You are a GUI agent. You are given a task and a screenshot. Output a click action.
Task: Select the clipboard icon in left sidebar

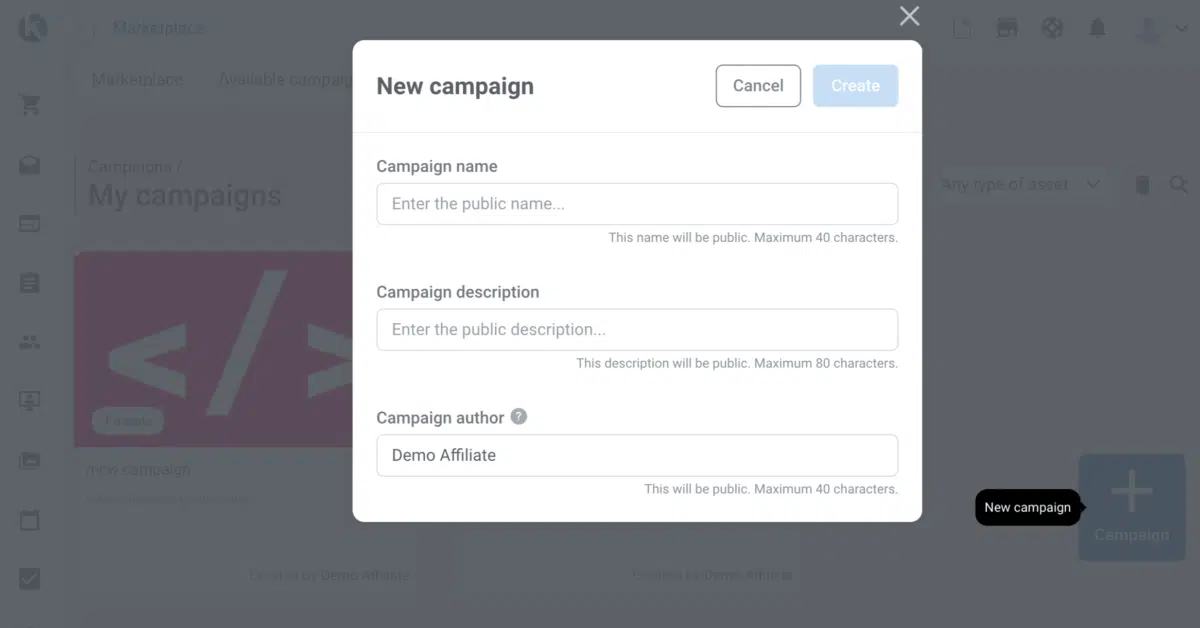(x=30, y=283)
